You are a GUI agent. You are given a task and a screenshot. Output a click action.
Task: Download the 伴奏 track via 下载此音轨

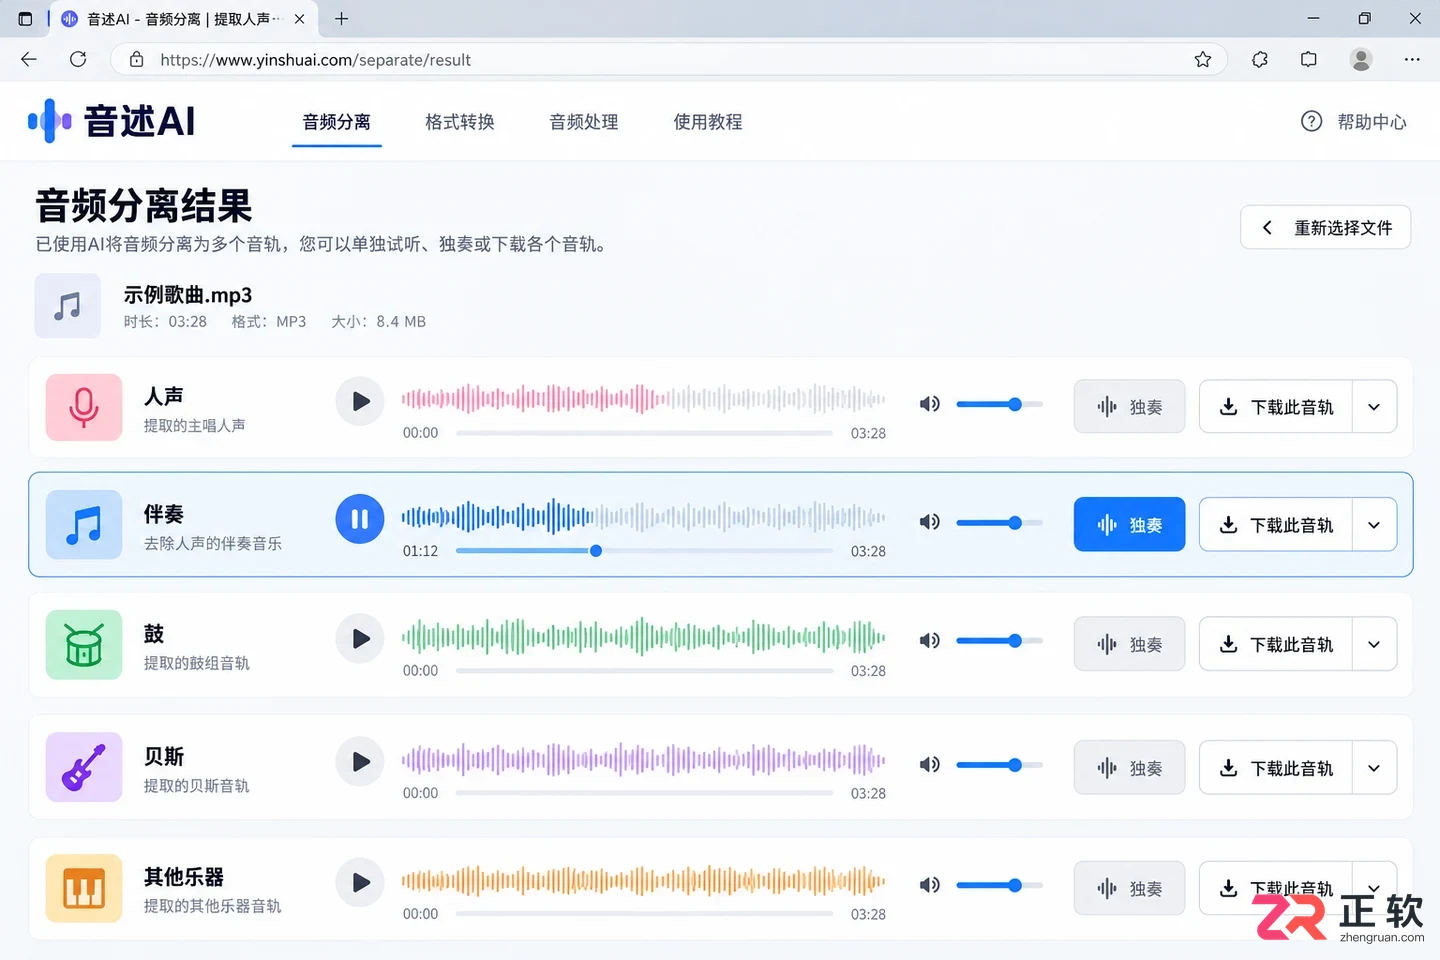(1276, 525)
